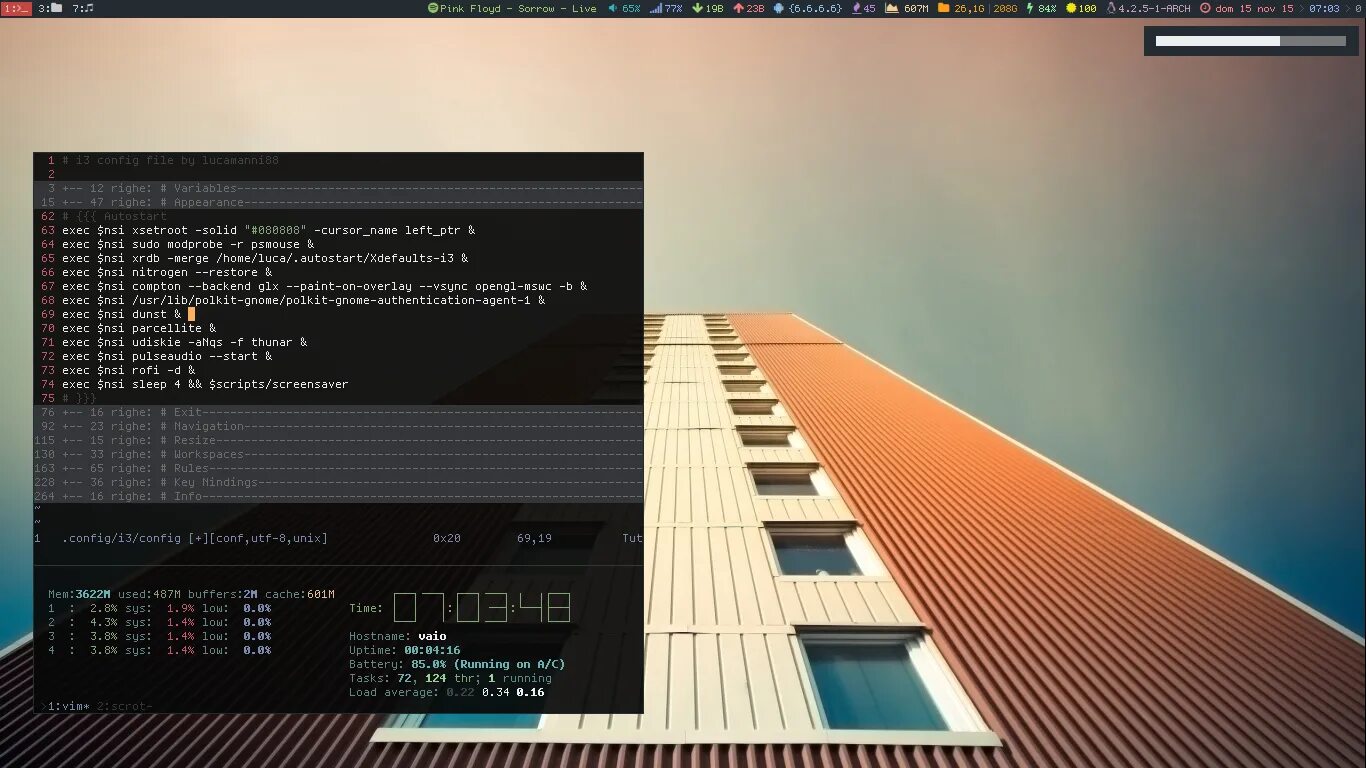
Task: Click the Linux kernel version icon
Action: click(1111, 8)
